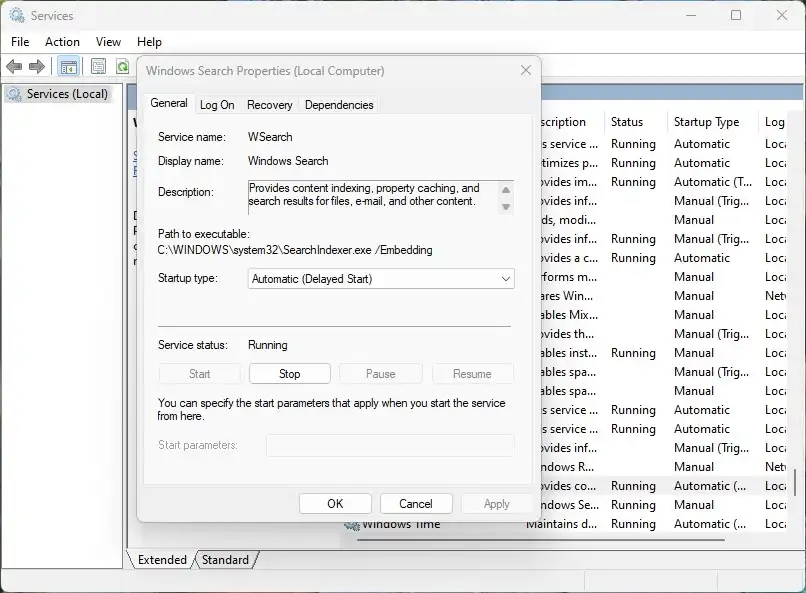Toggle the Show/Hide Console Tree toolbar icon

pyautogui.click(x=69, y=67)
